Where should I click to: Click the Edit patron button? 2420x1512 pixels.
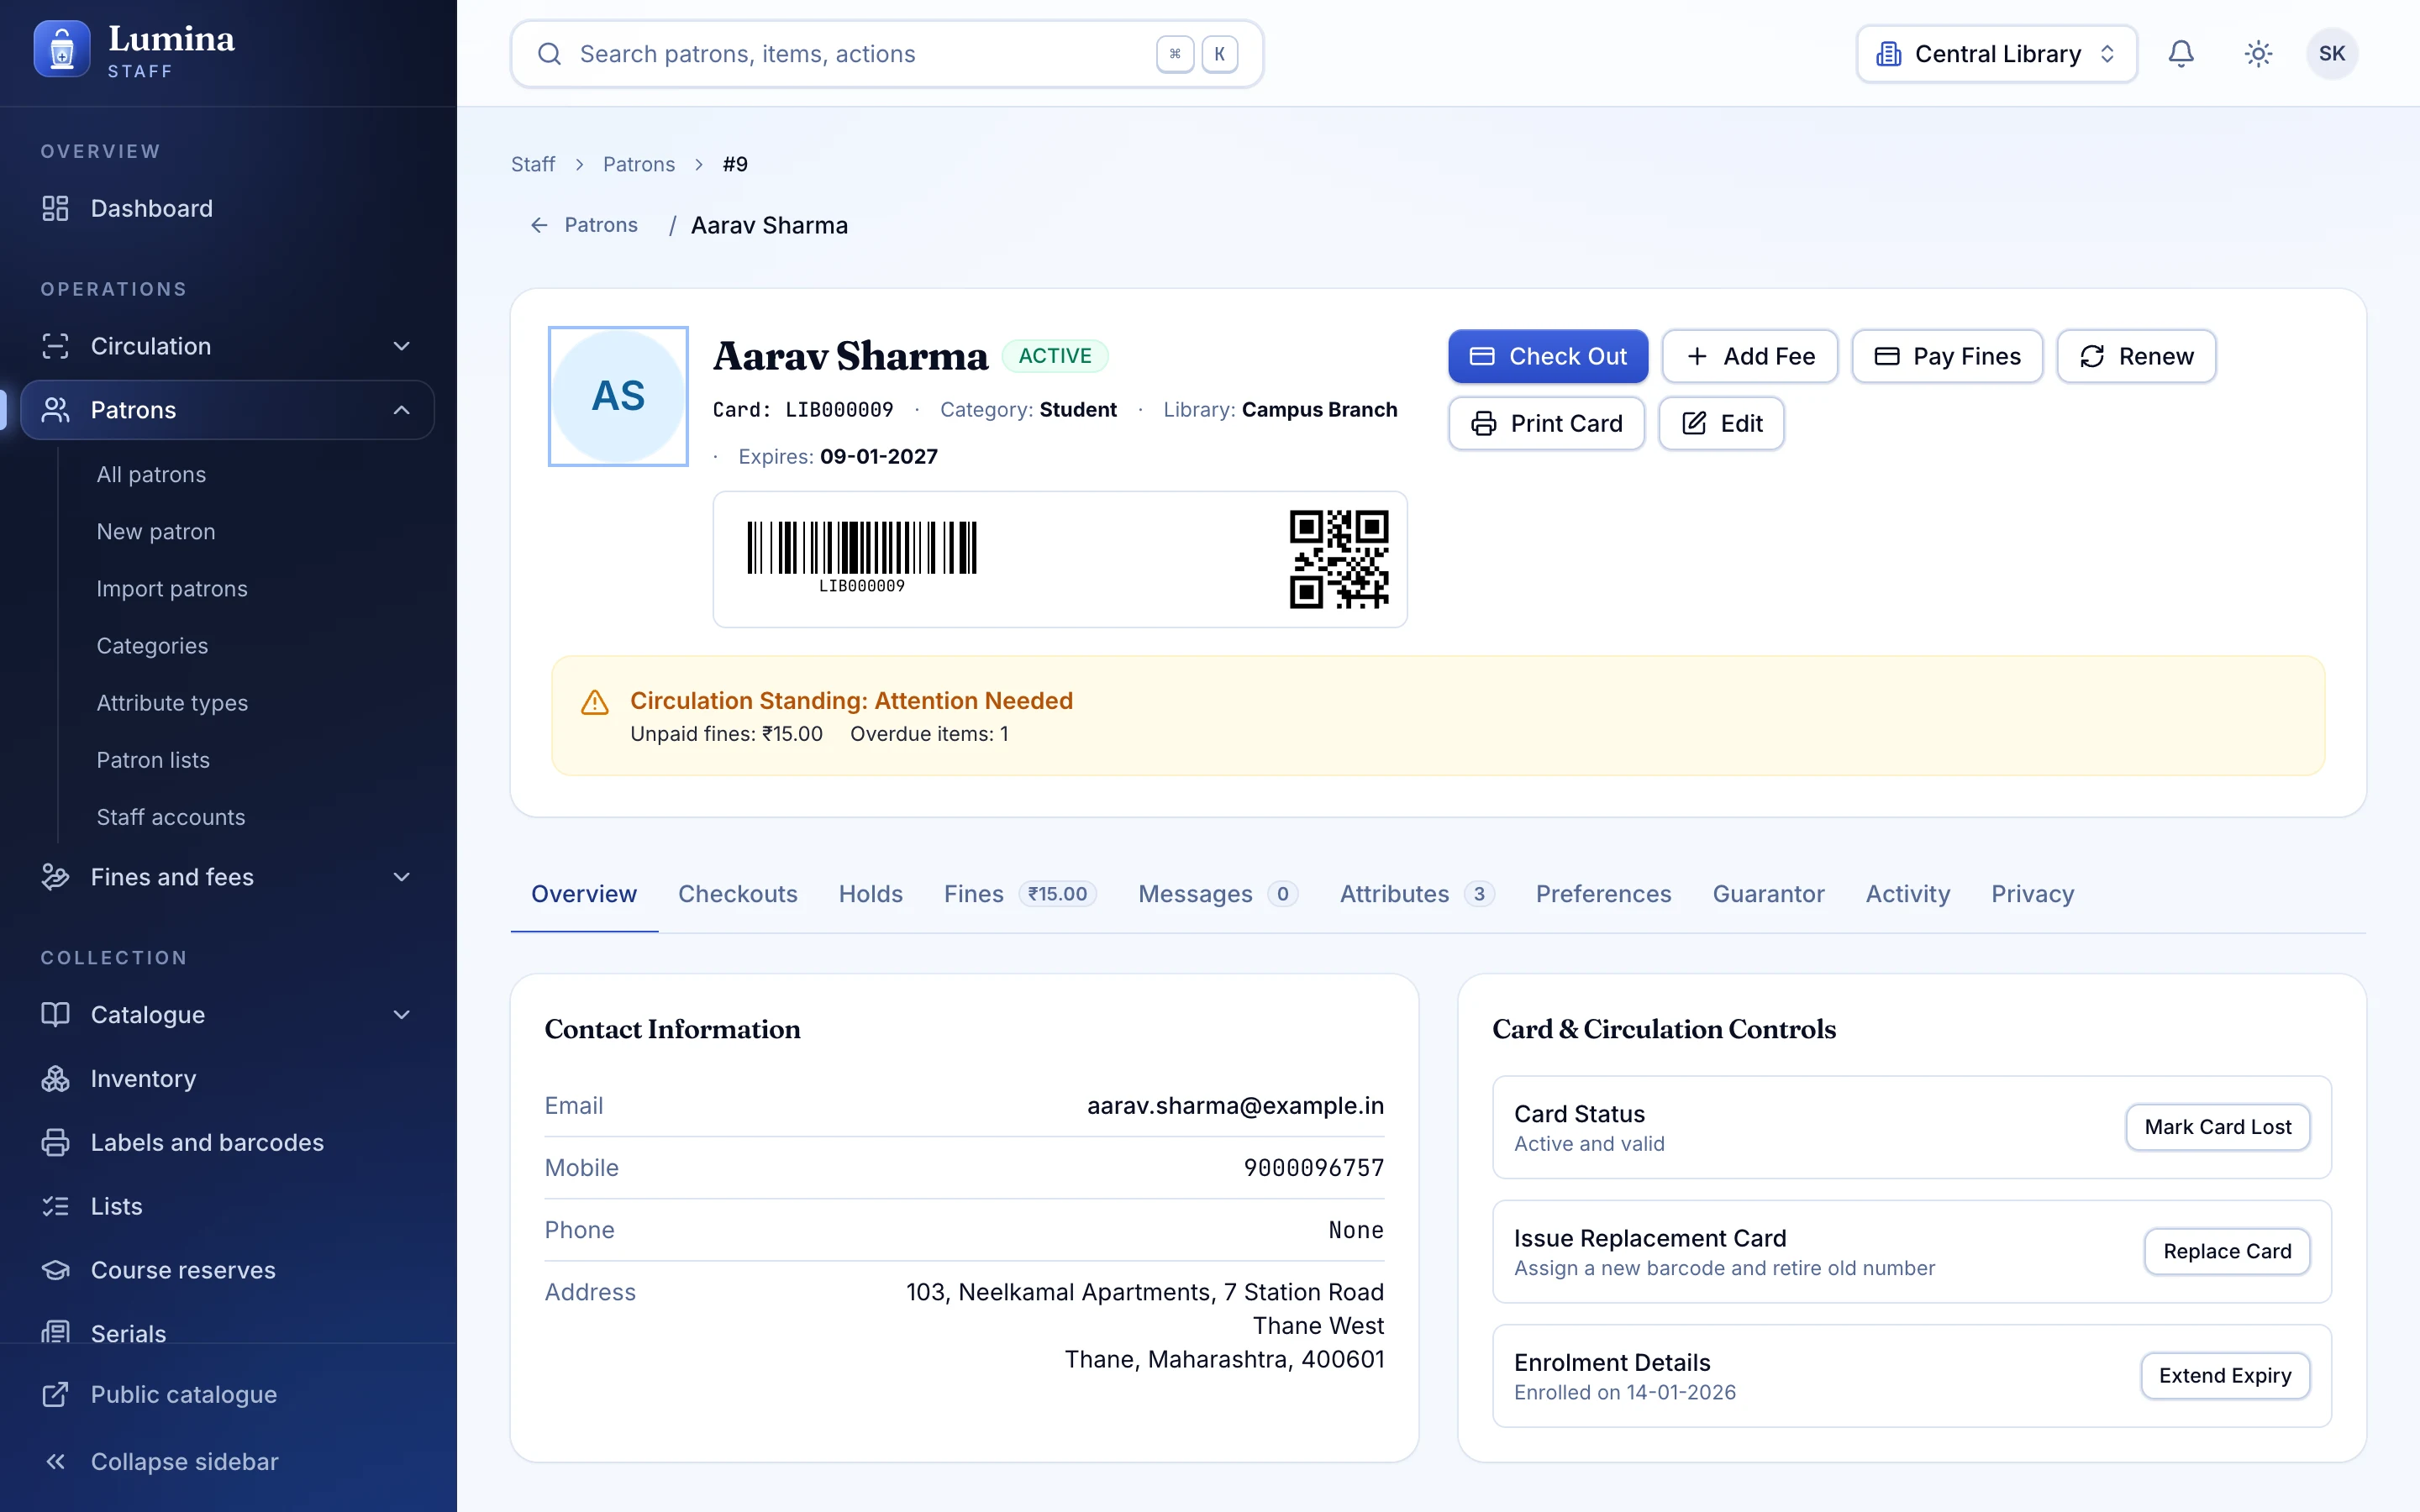pos(1721,423)
